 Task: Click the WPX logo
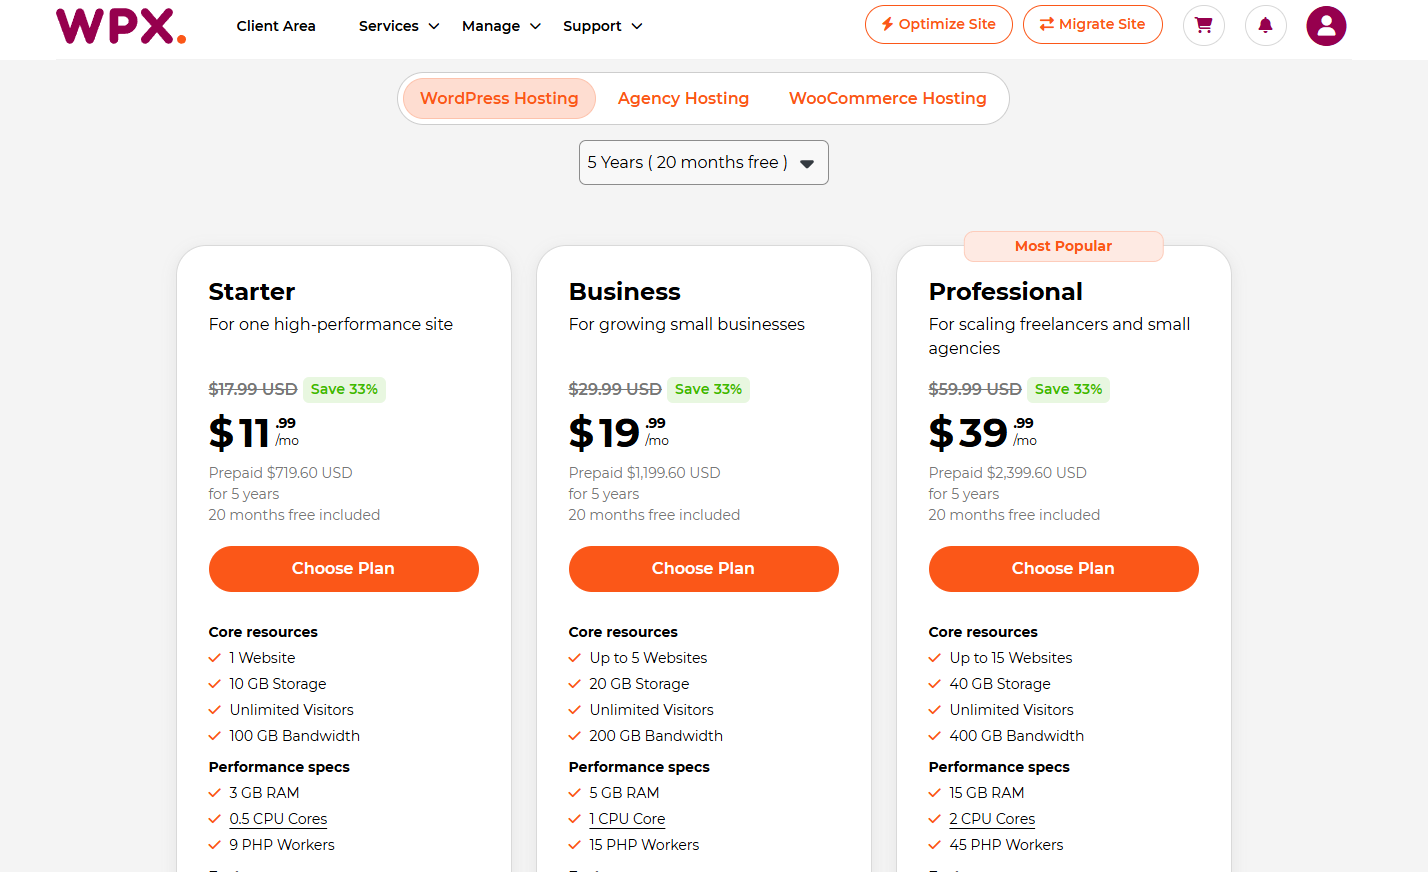(121, 26)
